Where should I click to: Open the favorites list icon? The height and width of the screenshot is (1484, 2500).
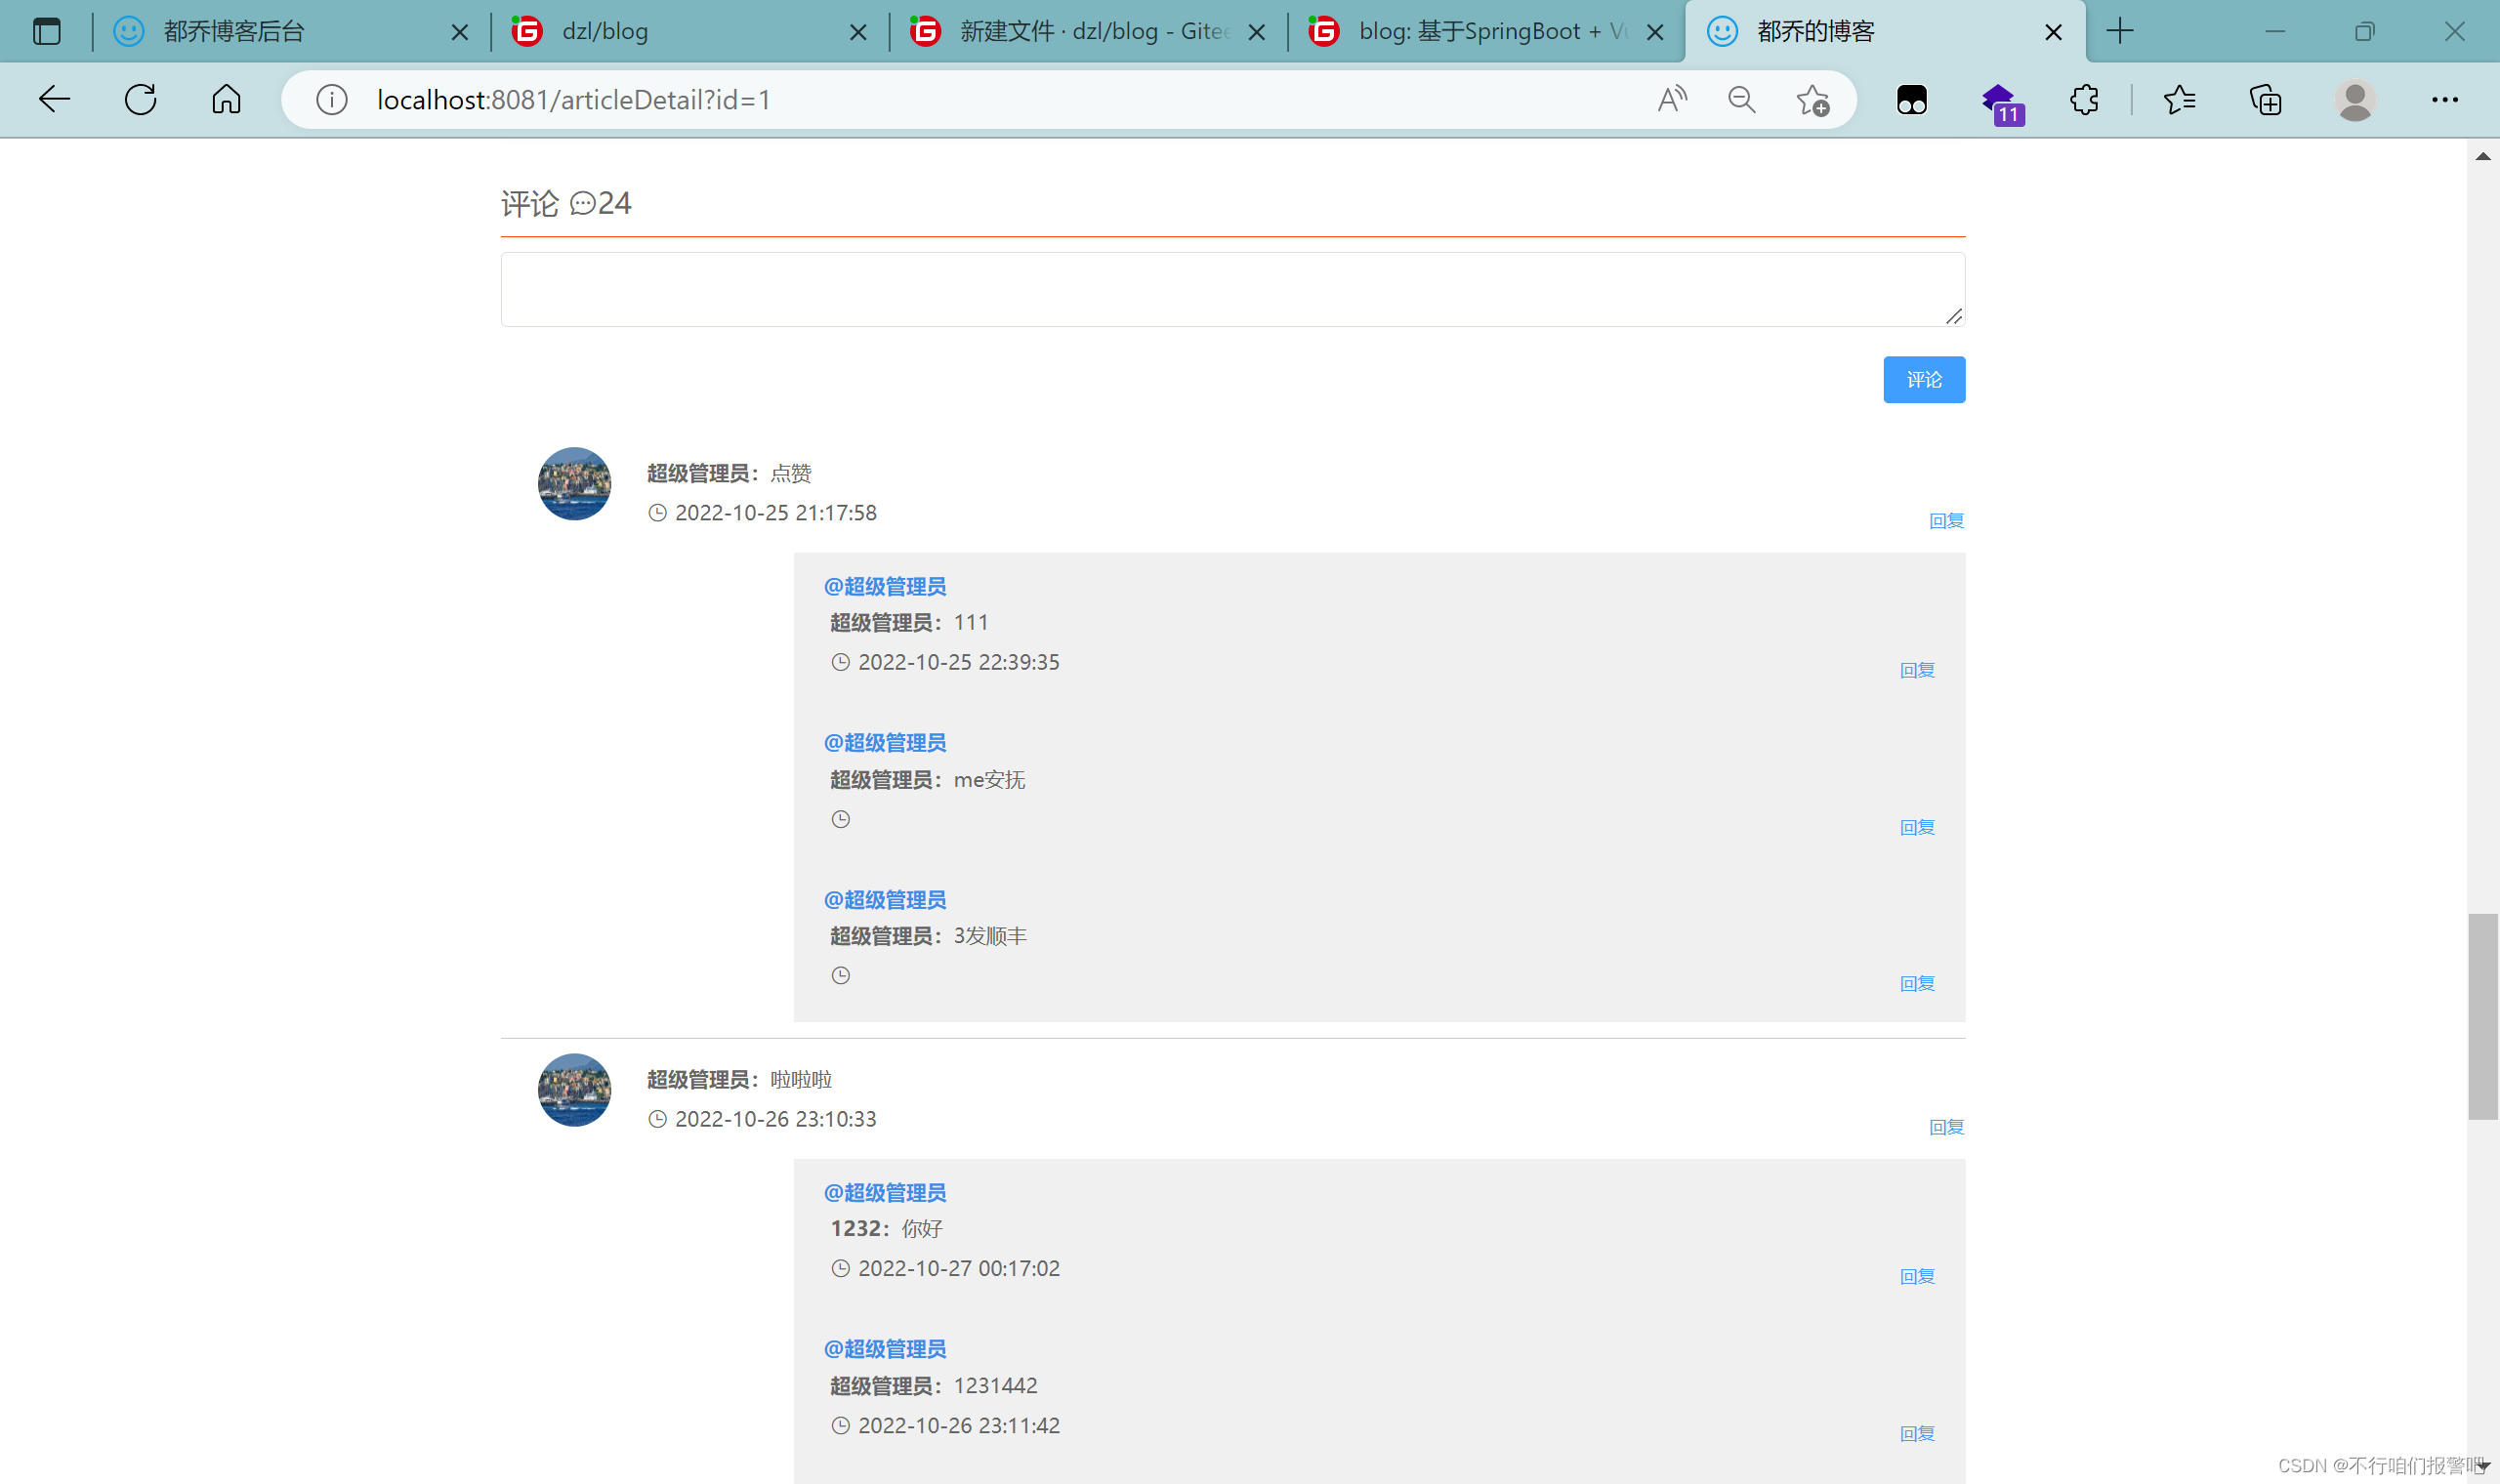click(2180, 99)
